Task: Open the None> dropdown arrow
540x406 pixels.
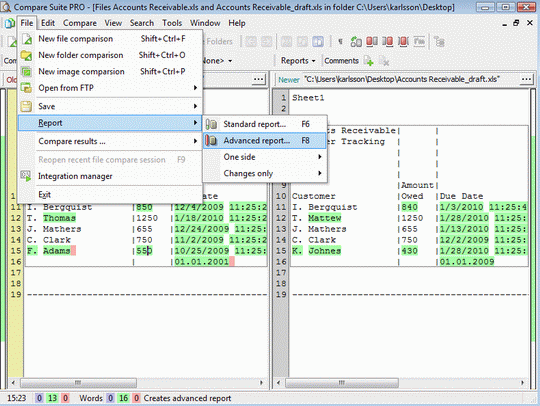Action: [x=230, y=61]
